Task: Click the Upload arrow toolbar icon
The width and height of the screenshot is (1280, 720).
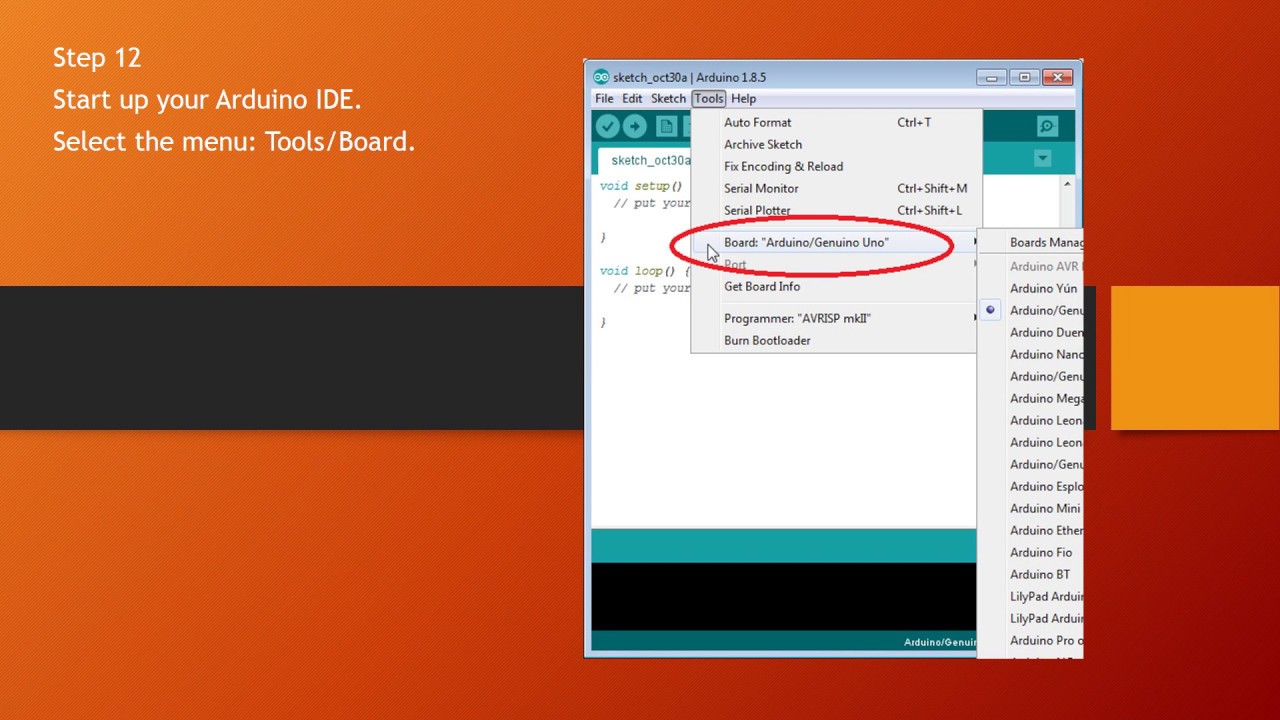Action: [x=634, y=126]
